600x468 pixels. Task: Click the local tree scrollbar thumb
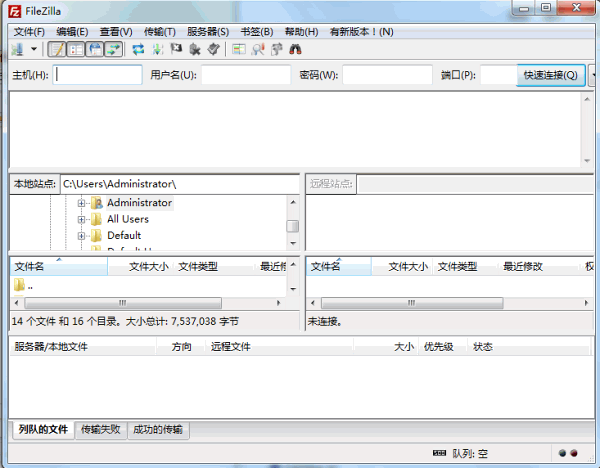[x=293, y=226]
